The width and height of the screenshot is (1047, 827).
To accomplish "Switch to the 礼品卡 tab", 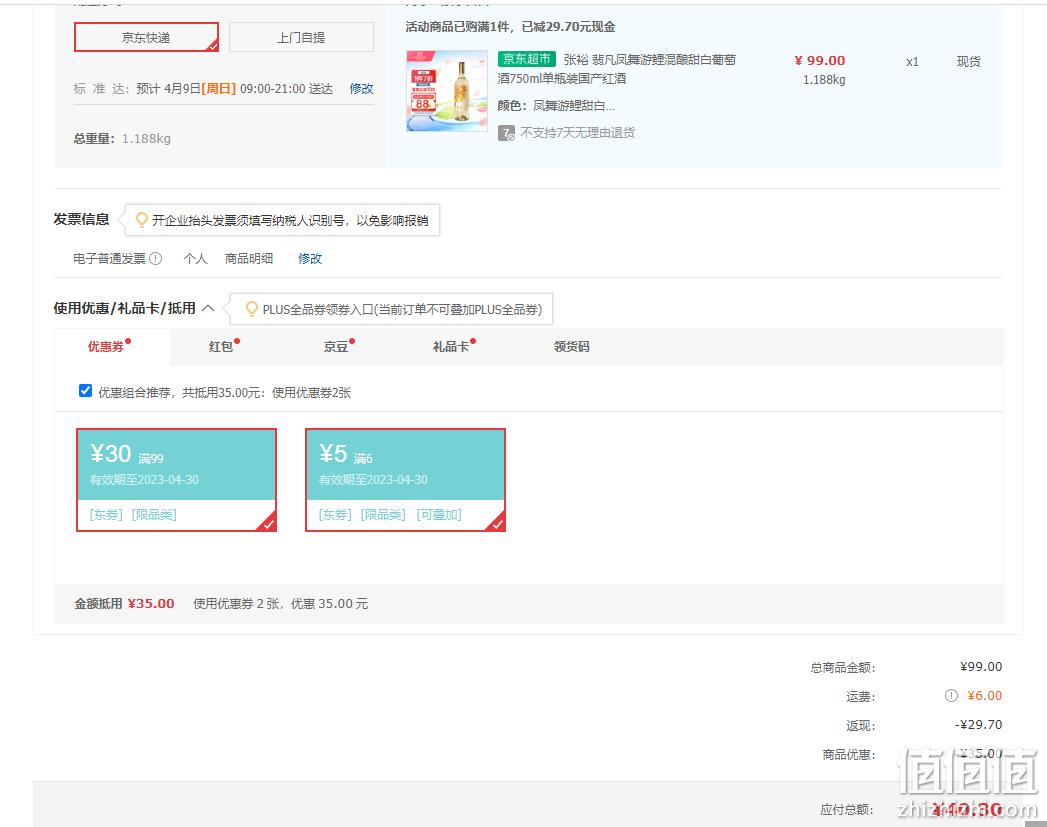I will coord(453,346).
